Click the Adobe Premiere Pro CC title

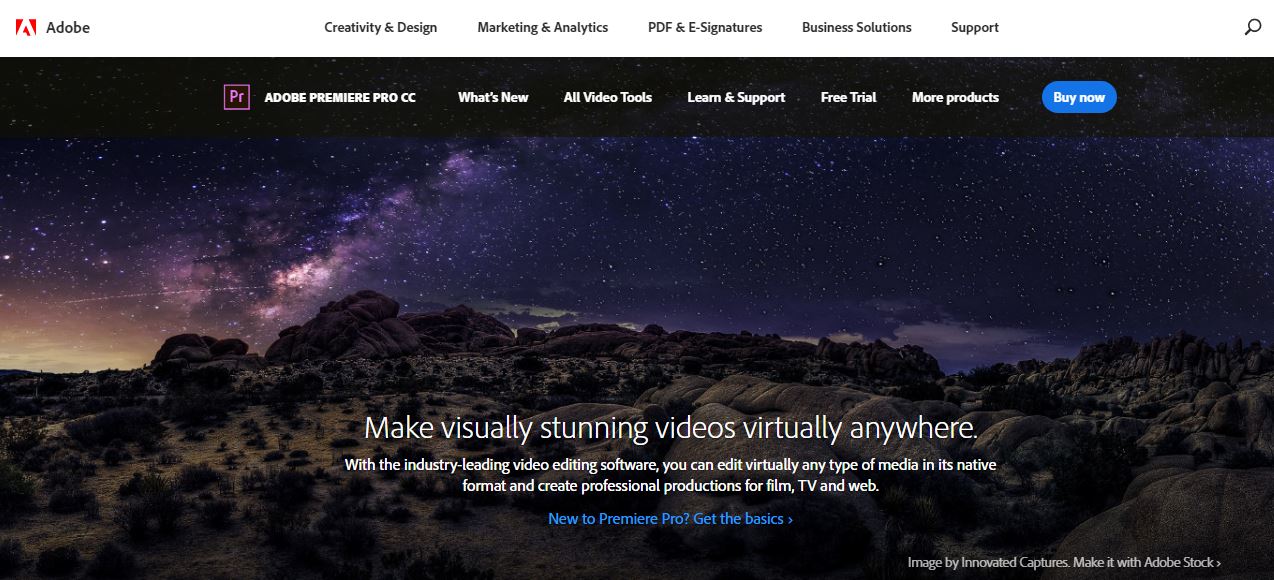tap(340, 97)
